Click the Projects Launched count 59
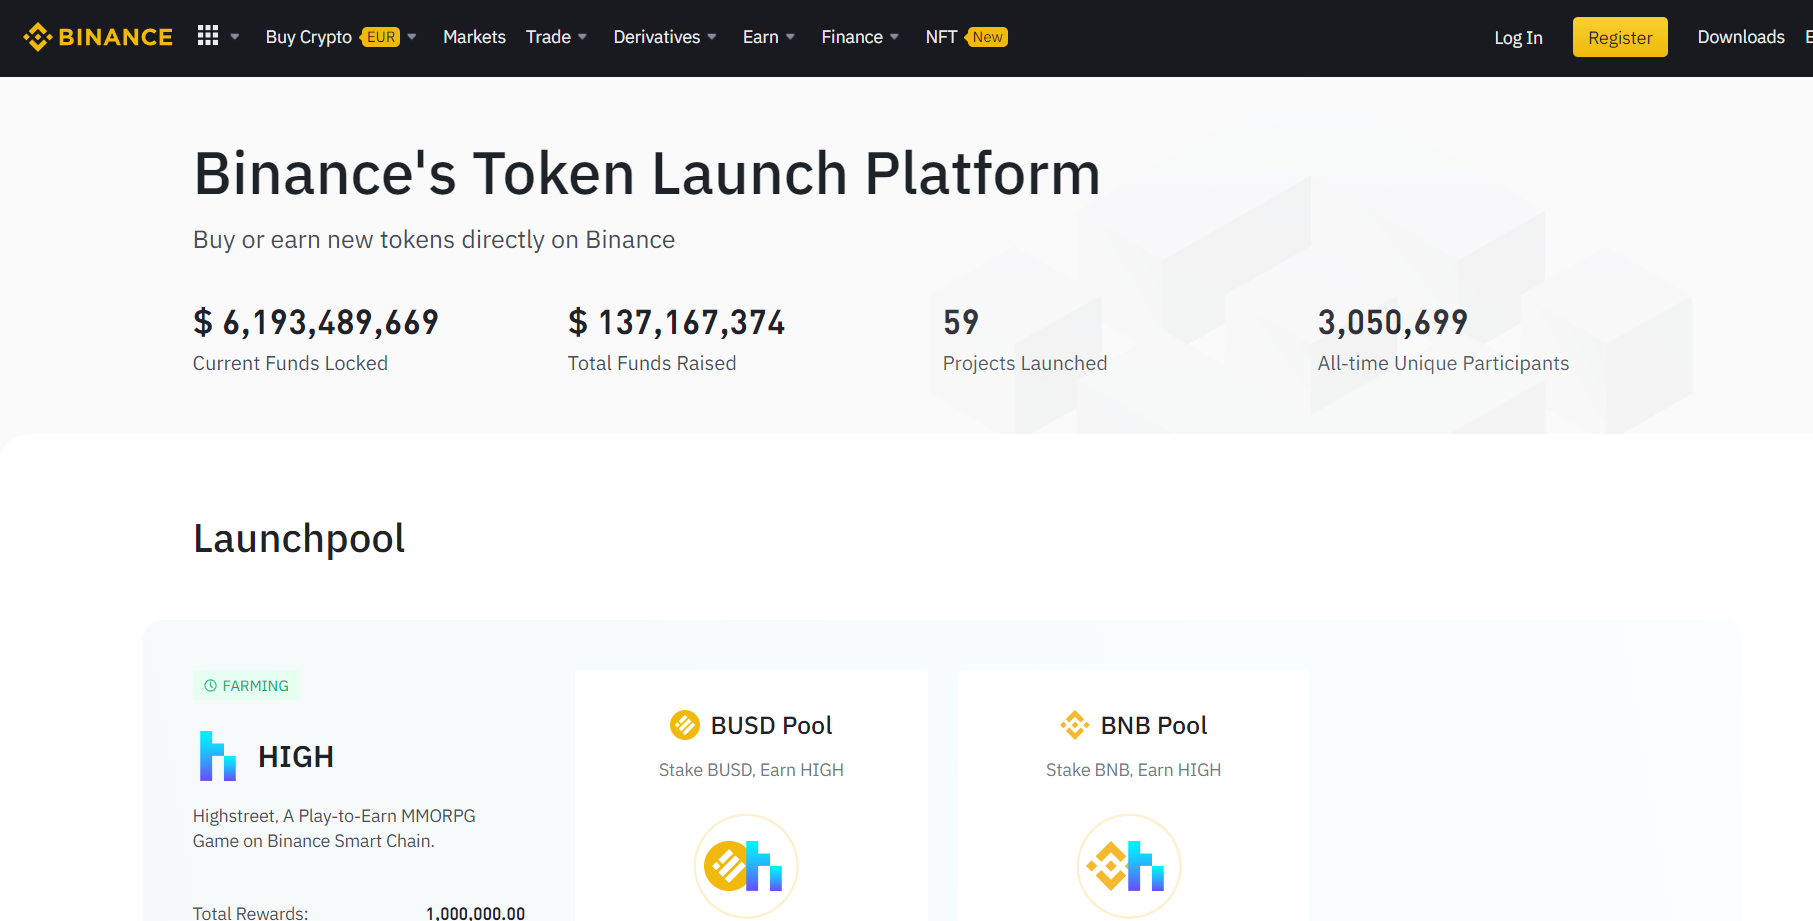Viewport: 1813px width, 921px height. pos(961,322)
